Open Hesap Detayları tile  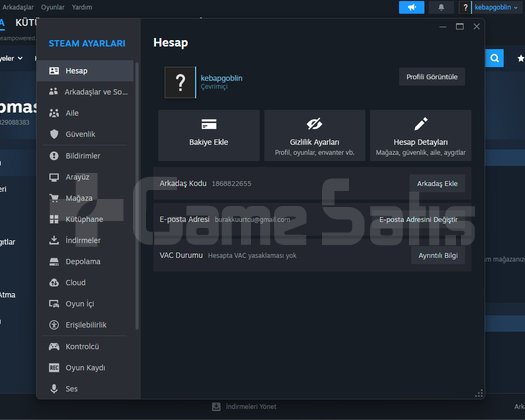421,135
